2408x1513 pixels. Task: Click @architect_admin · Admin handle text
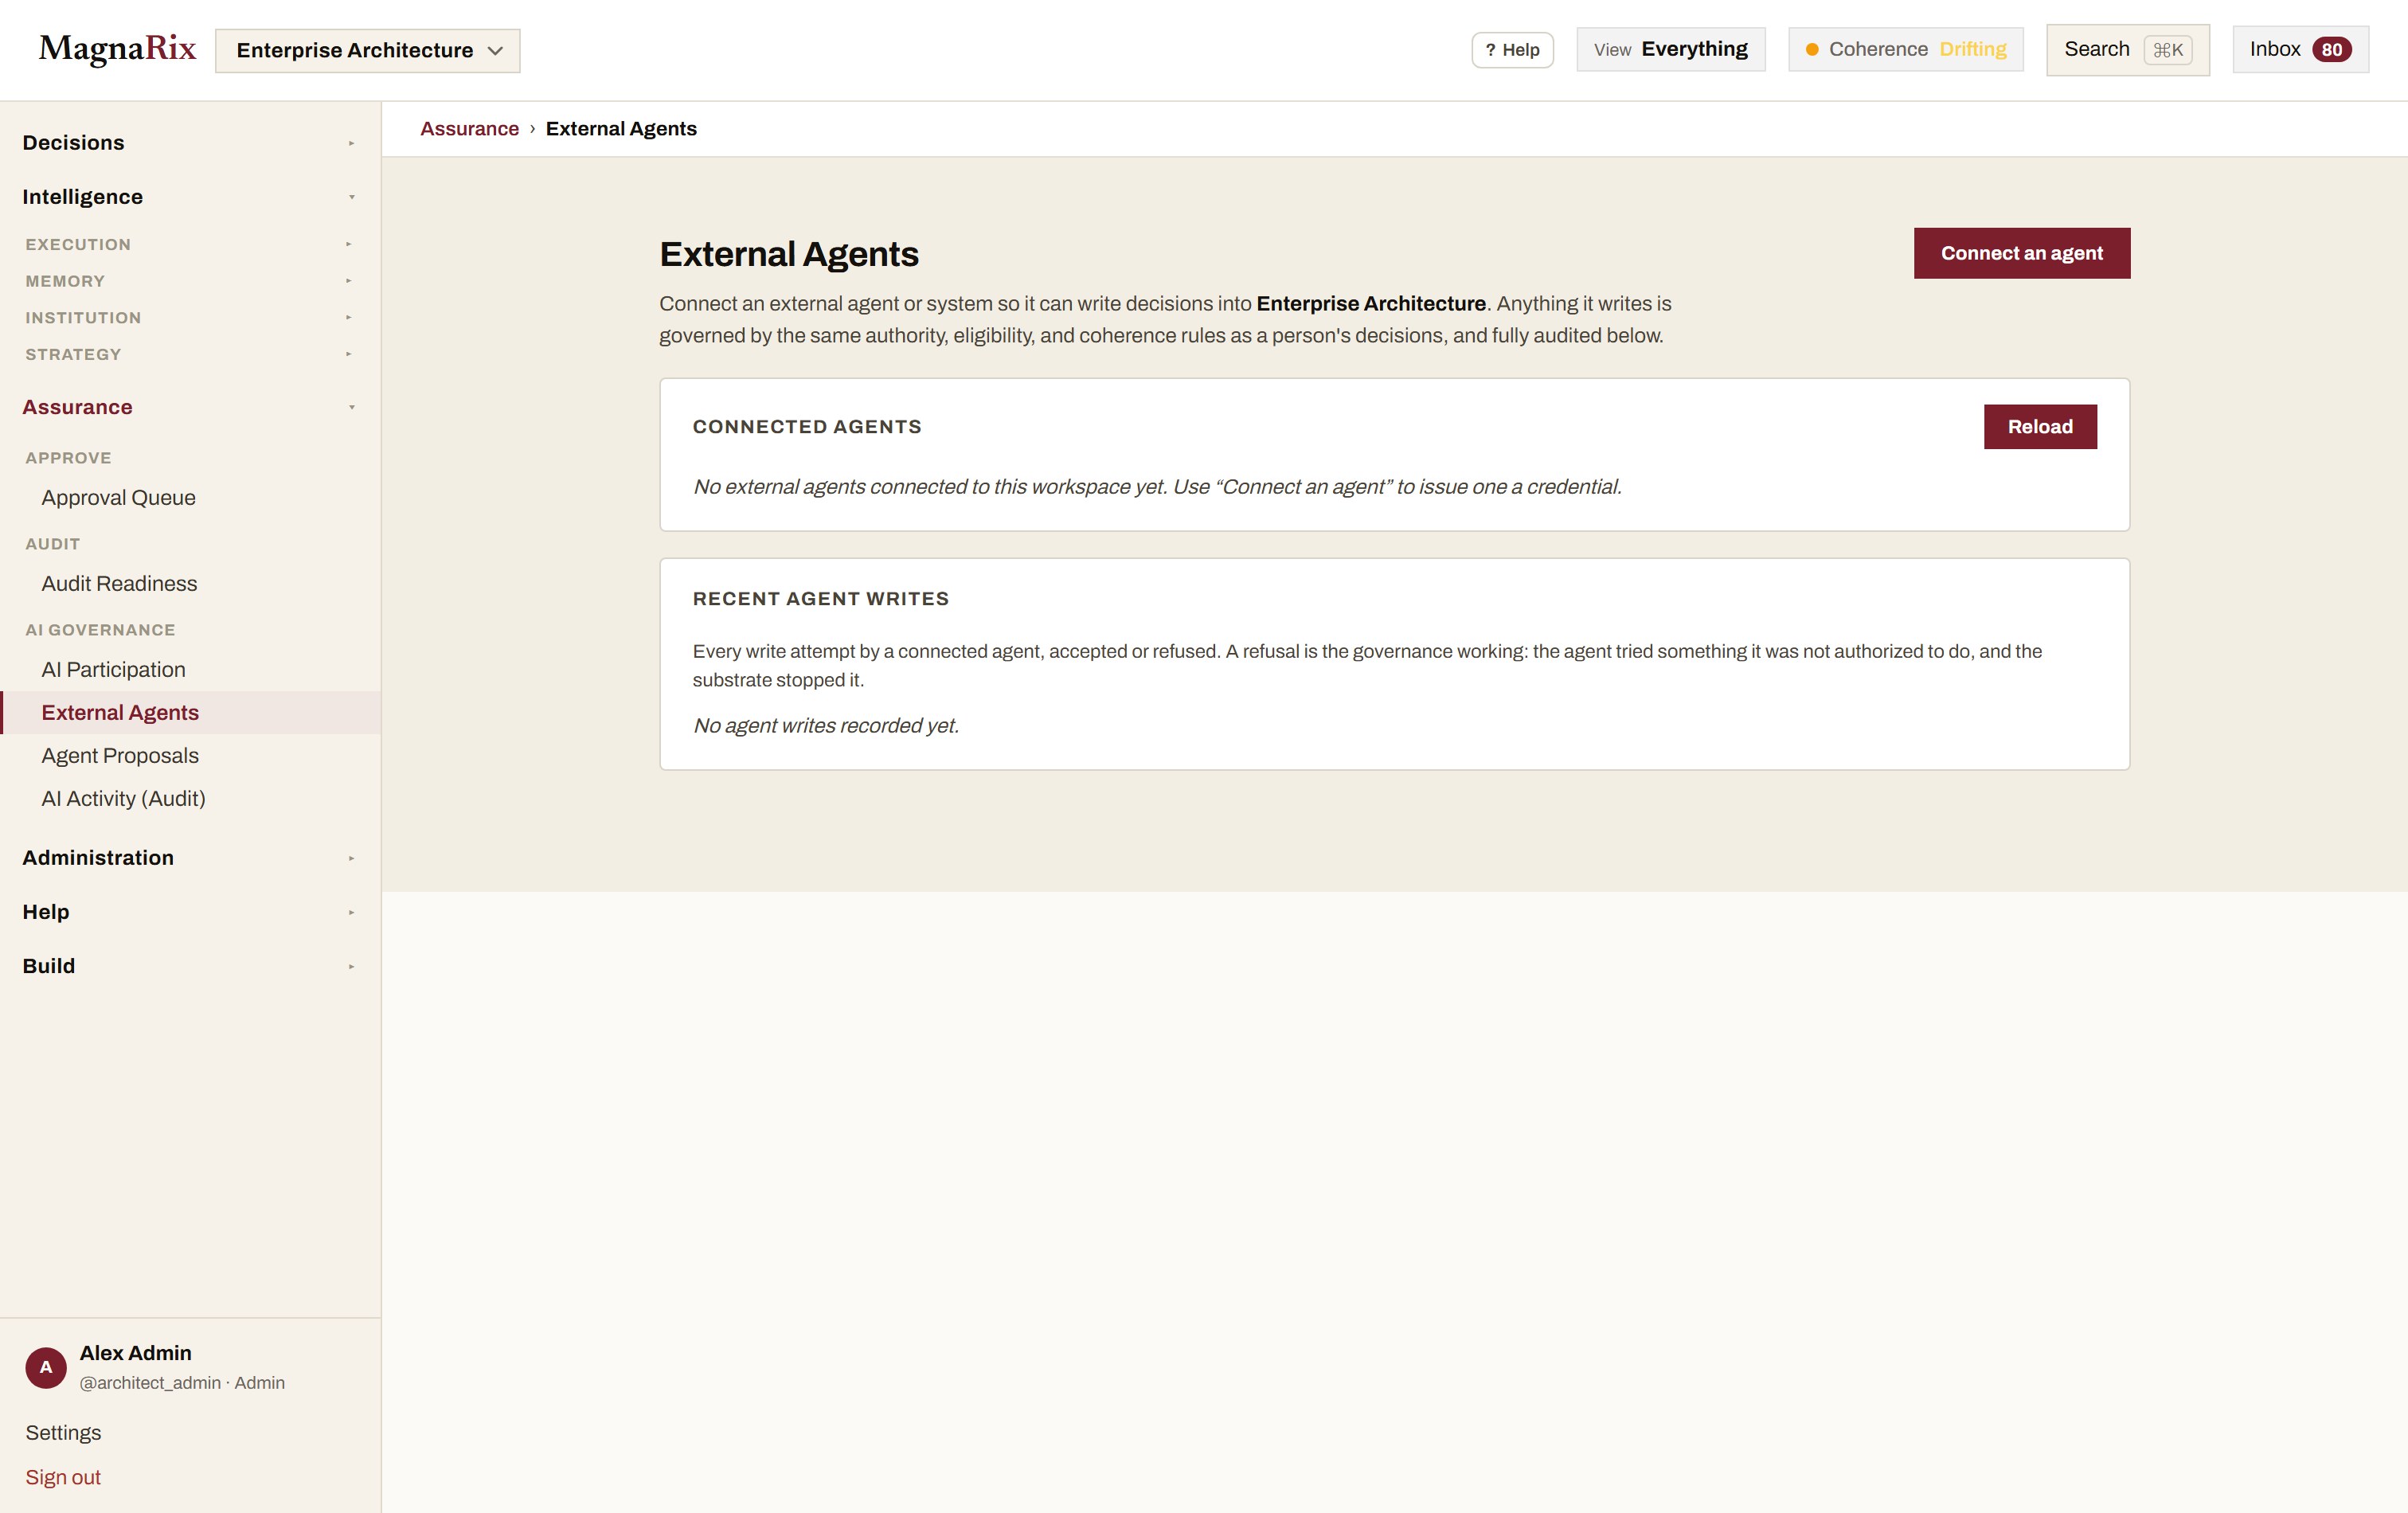182,1382
